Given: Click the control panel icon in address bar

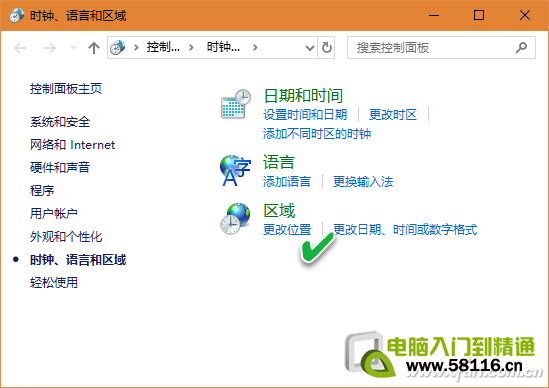Looking at the screenshot, I should point(118,48).
